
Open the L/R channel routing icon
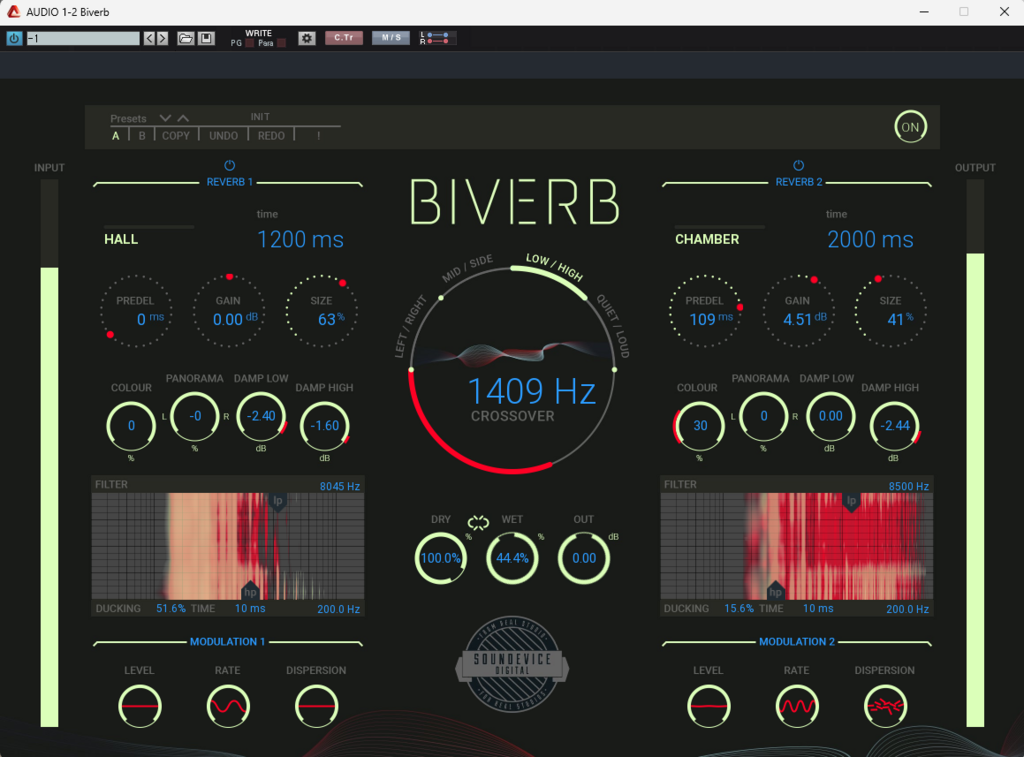[437, 39]
